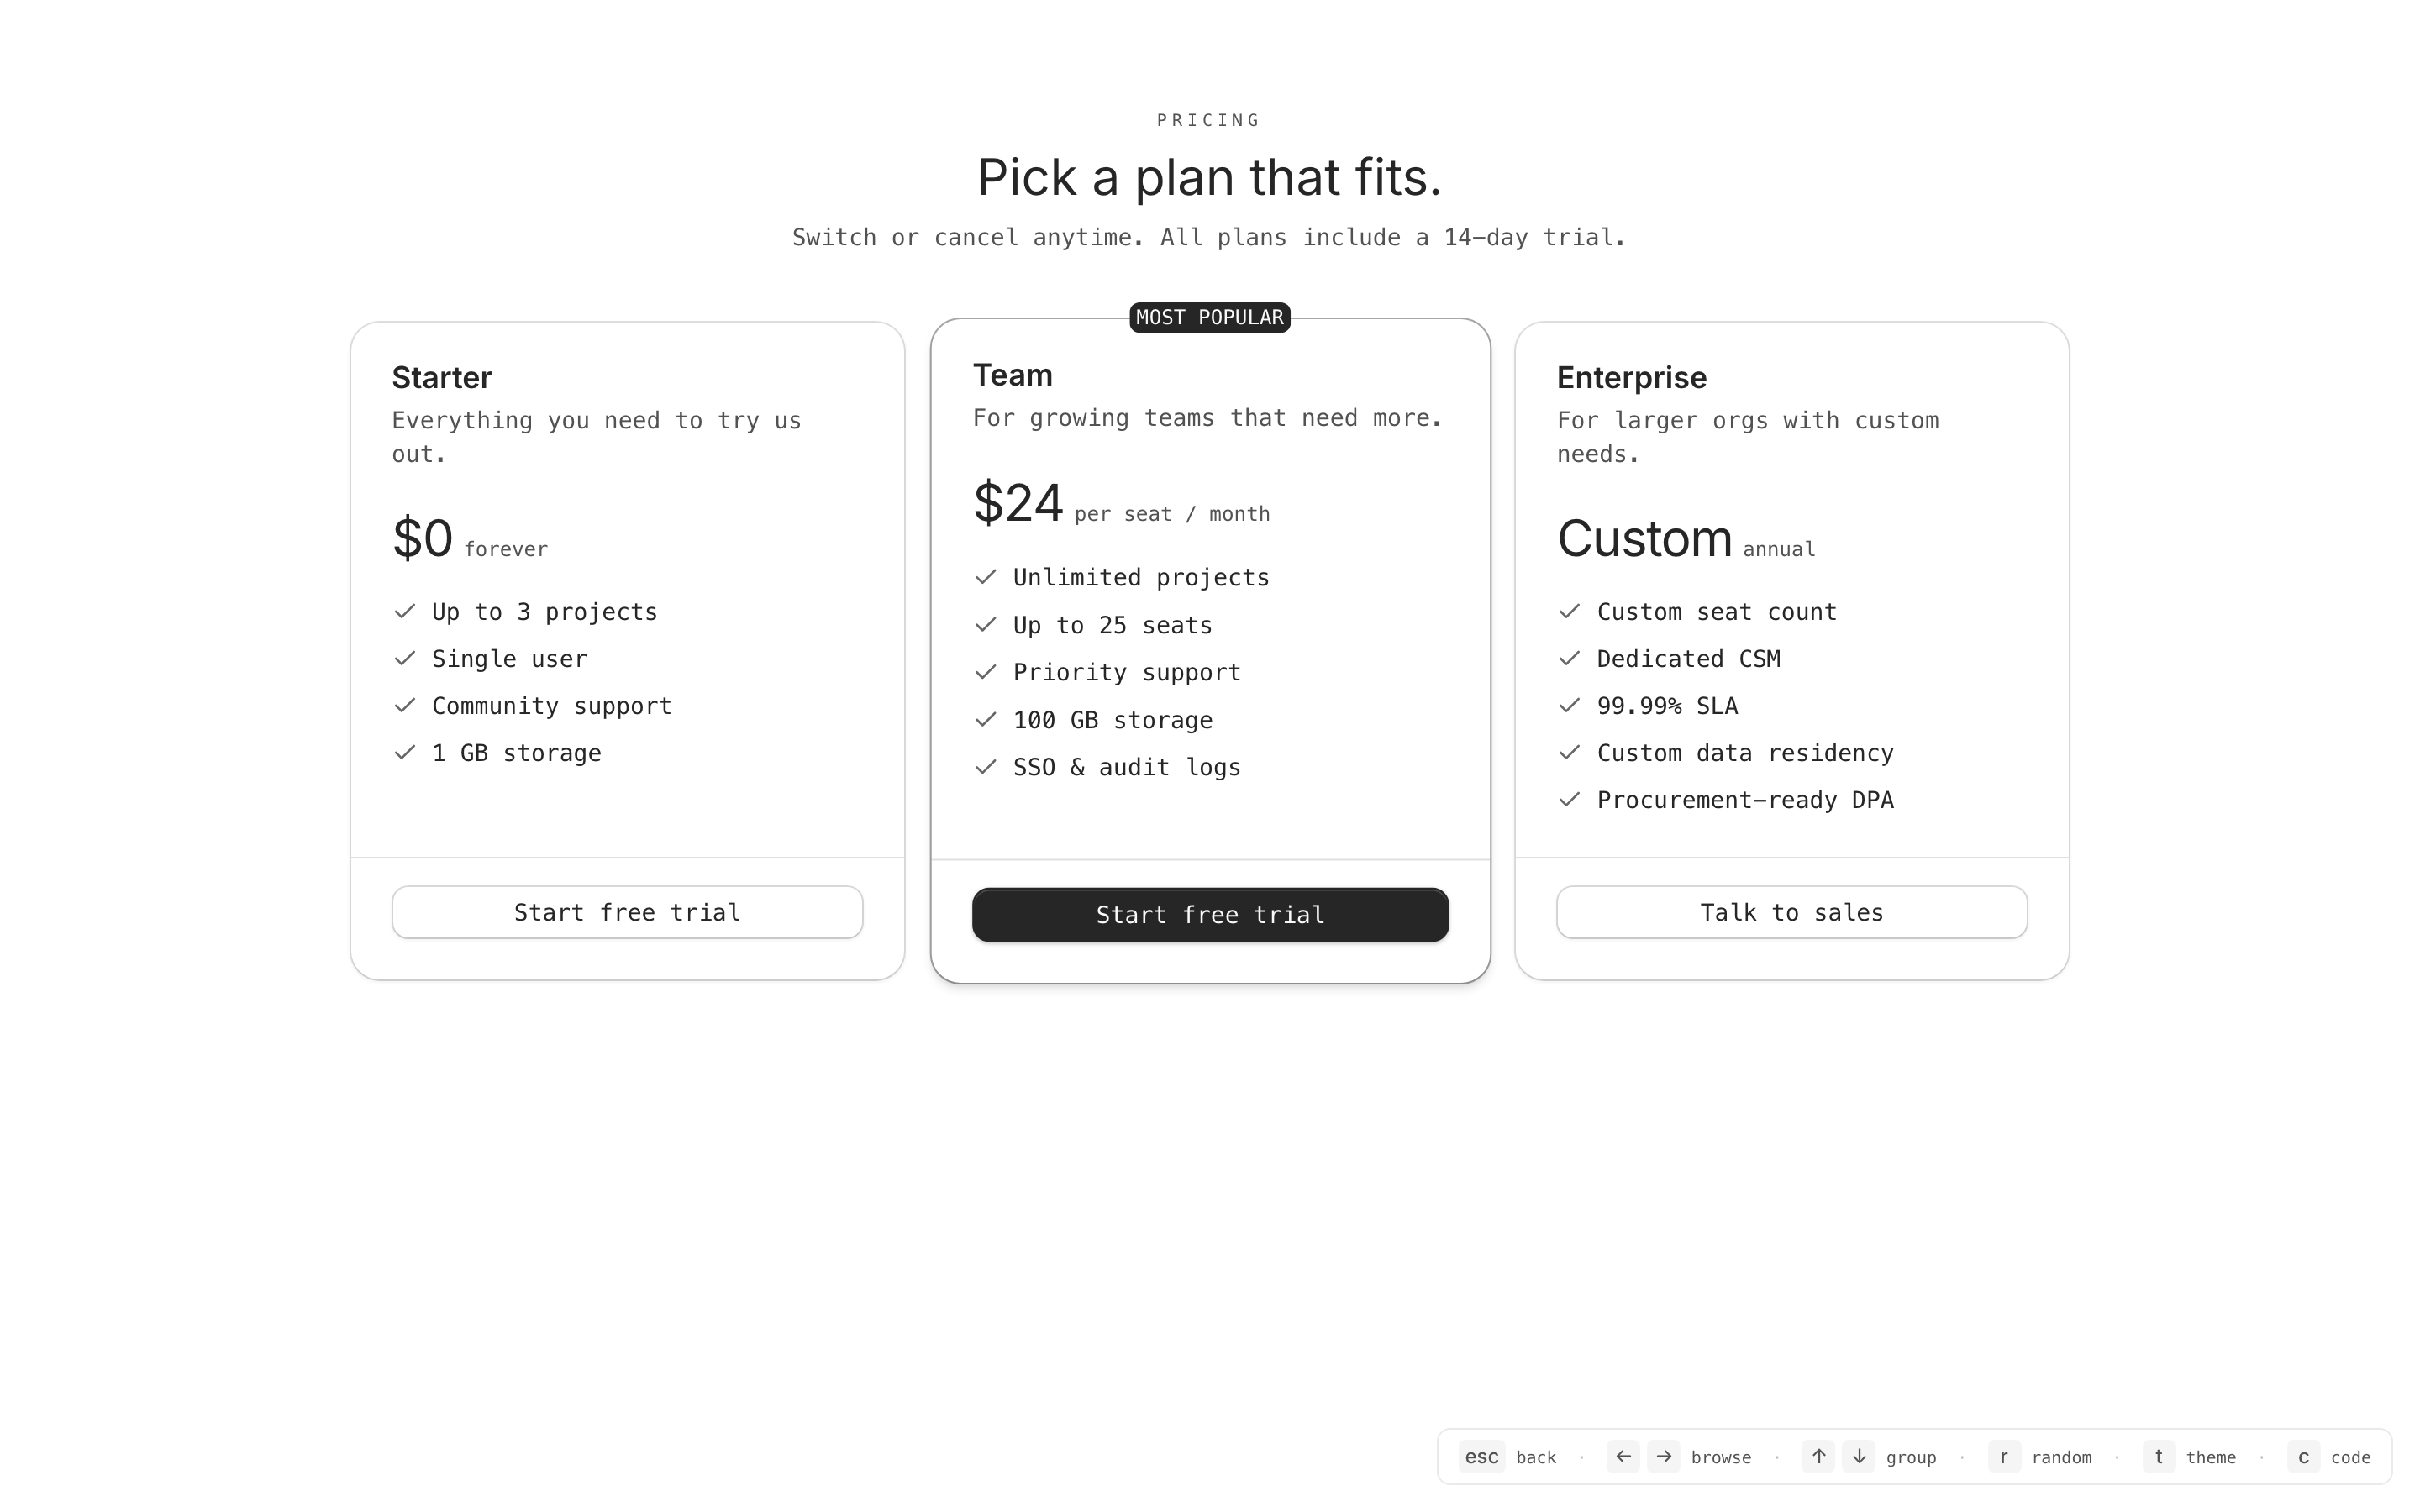Show code via the c key icon
This screenshot has height=1512, width=2420.
pos(2303,1457)
